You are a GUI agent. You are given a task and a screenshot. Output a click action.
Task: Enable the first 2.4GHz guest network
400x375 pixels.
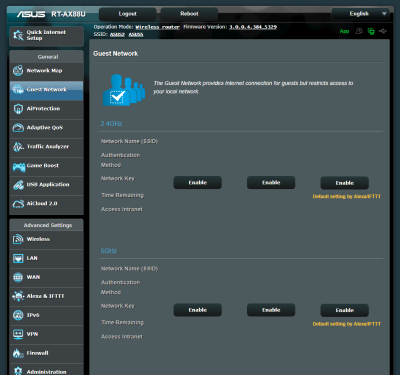tap(198, 183)
